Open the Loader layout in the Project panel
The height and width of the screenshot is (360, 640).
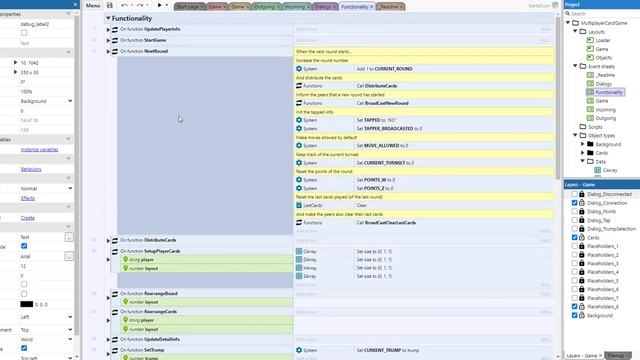[x=602, y=40]
